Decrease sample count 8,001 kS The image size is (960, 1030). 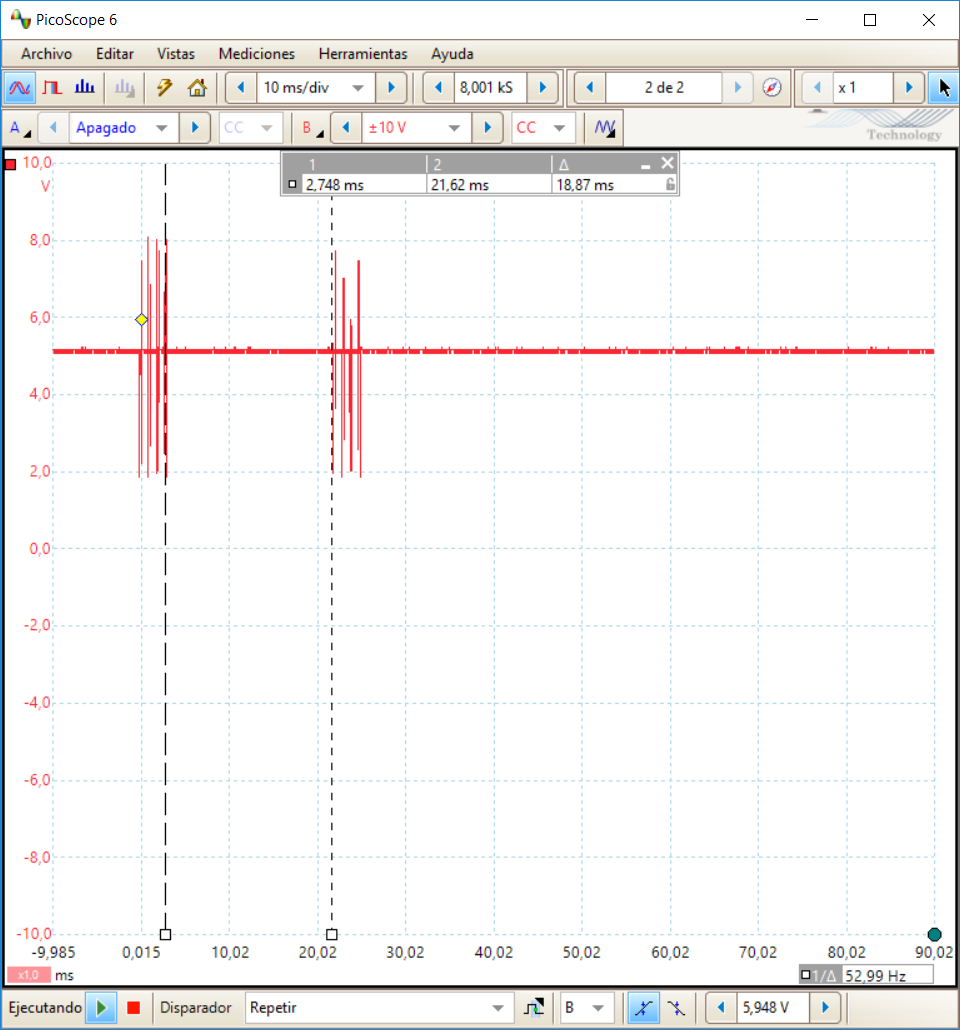point(438,87)
